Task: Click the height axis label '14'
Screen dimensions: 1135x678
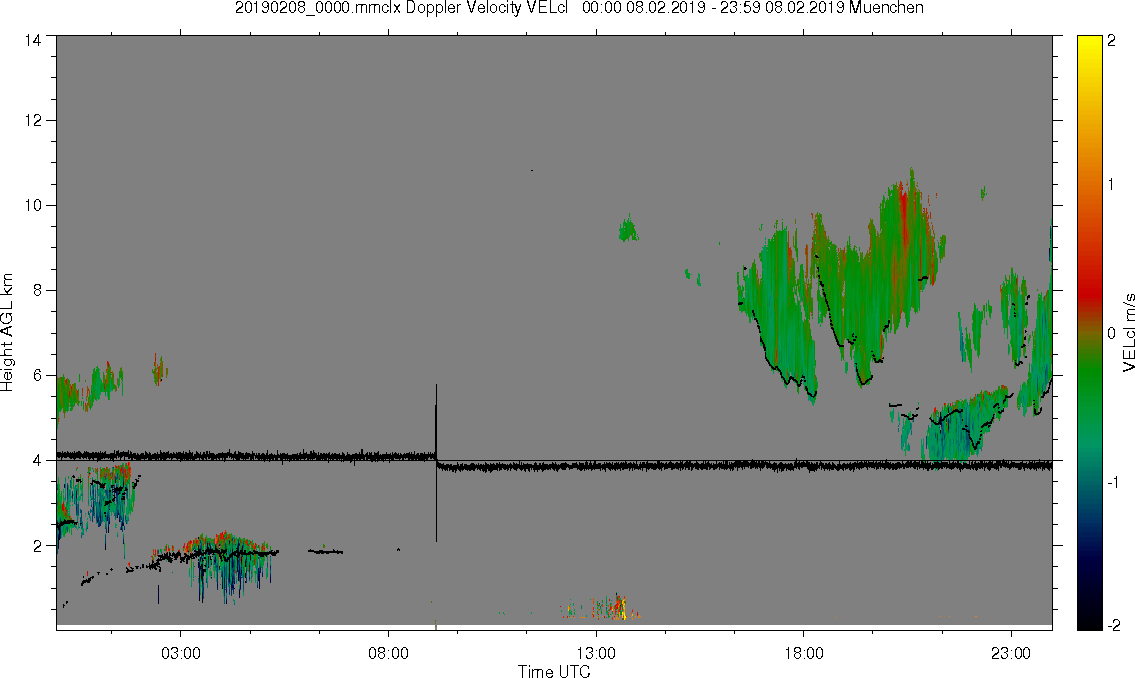Action: tap(33, 41)
